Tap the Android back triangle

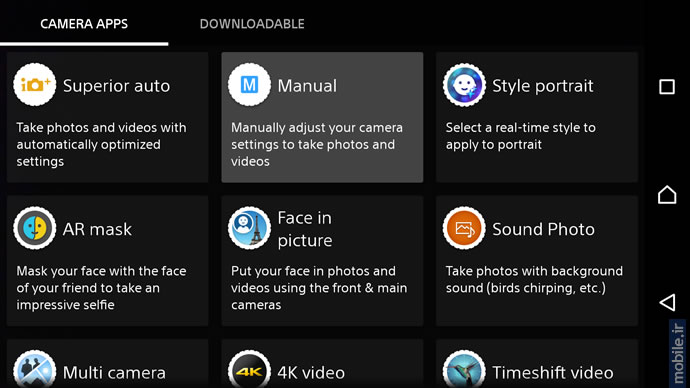pos(667,302)
